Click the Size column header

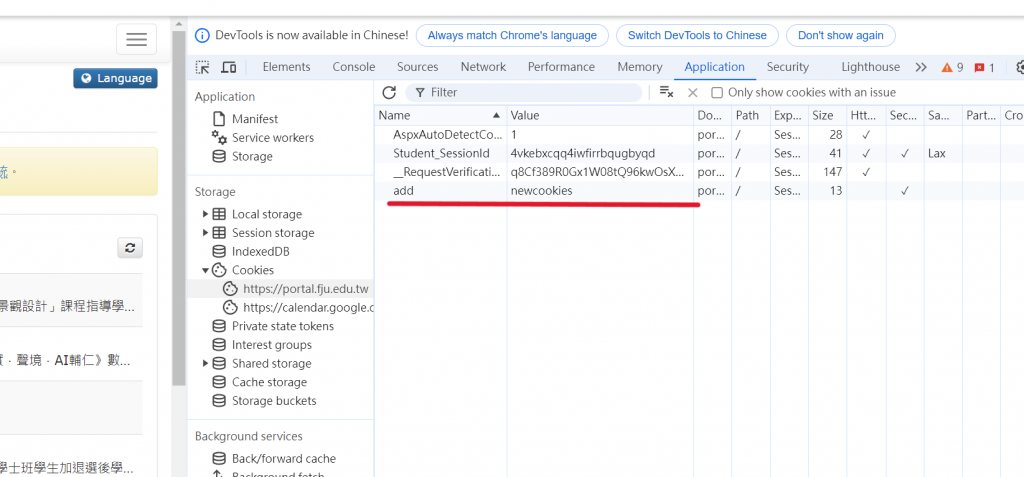[x=827, y=116]
